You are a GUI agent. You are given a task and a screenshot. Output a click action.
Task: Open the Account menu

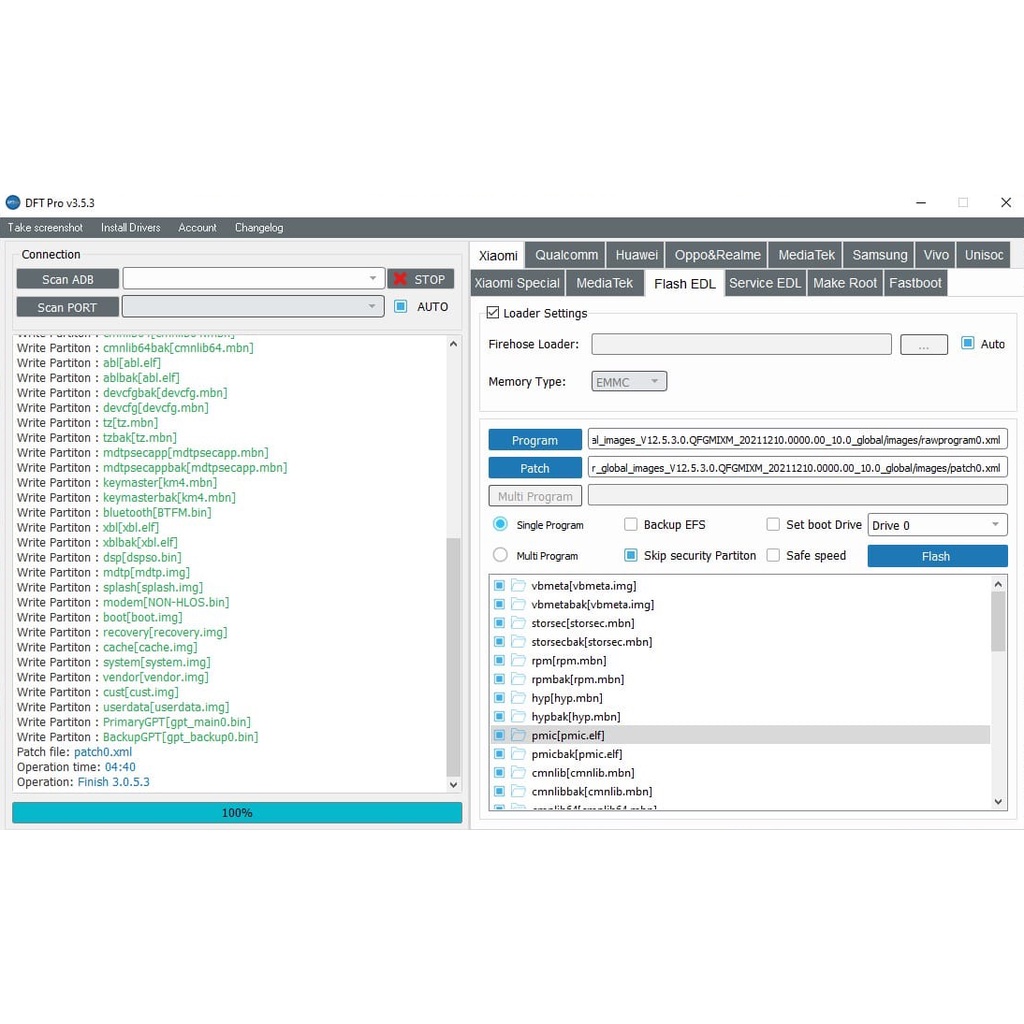[197, 227]
